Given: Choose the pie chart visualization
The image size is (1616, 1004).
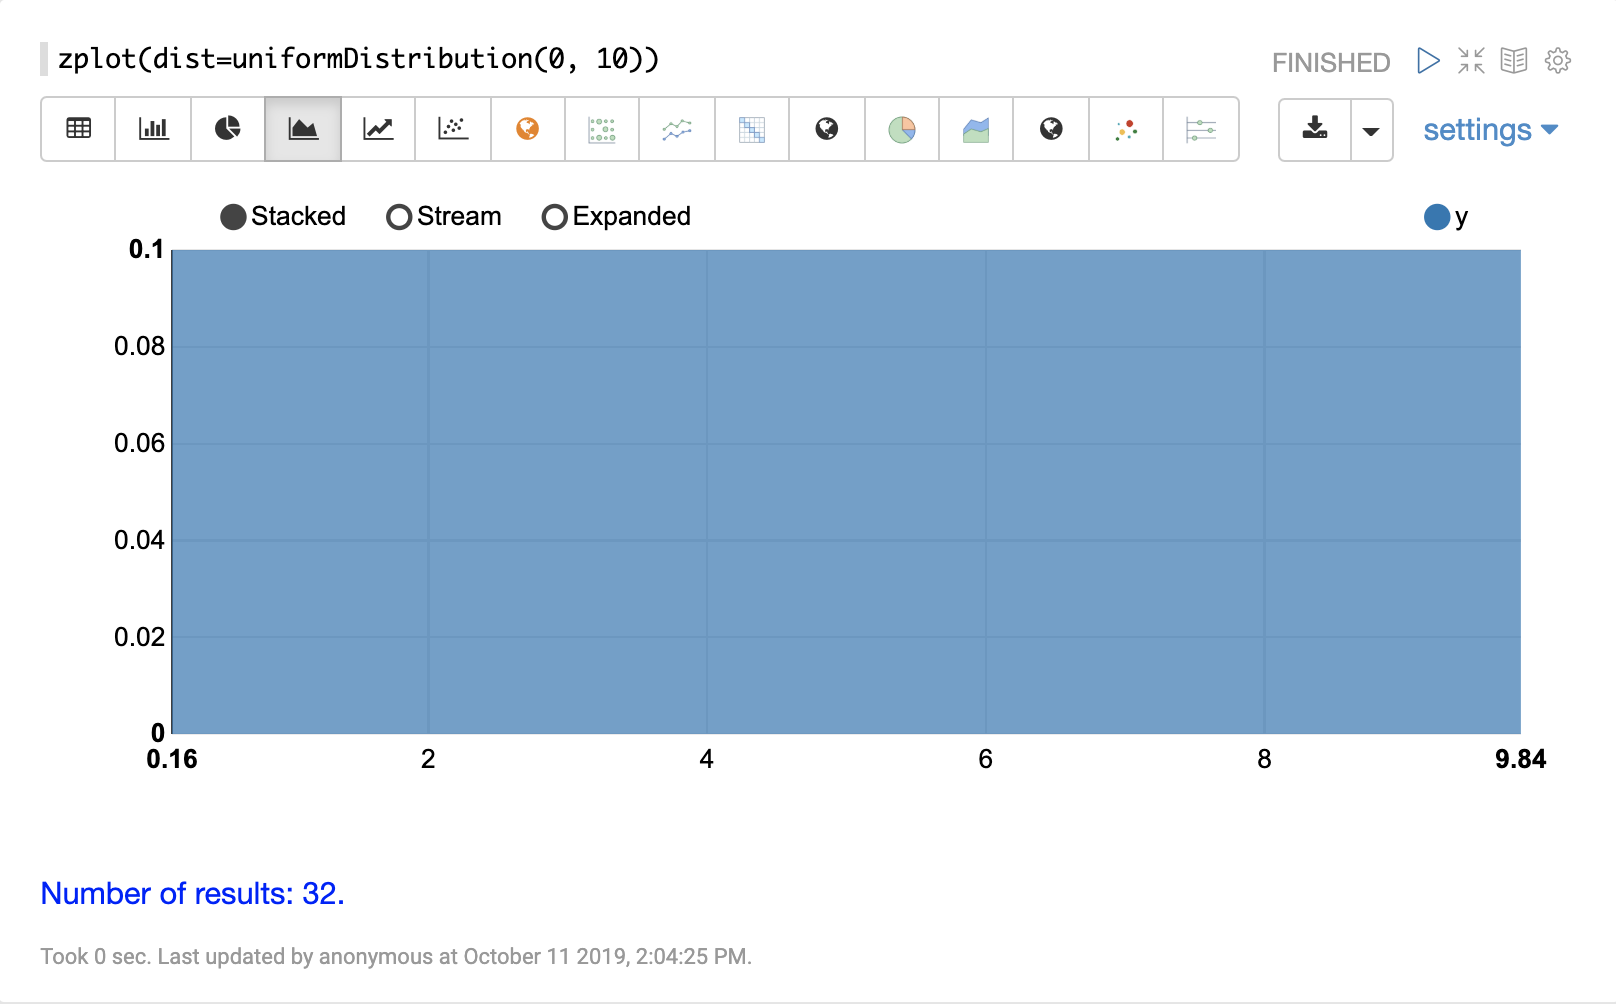Looking at the screenshot, I should click(x=228, y=129).
